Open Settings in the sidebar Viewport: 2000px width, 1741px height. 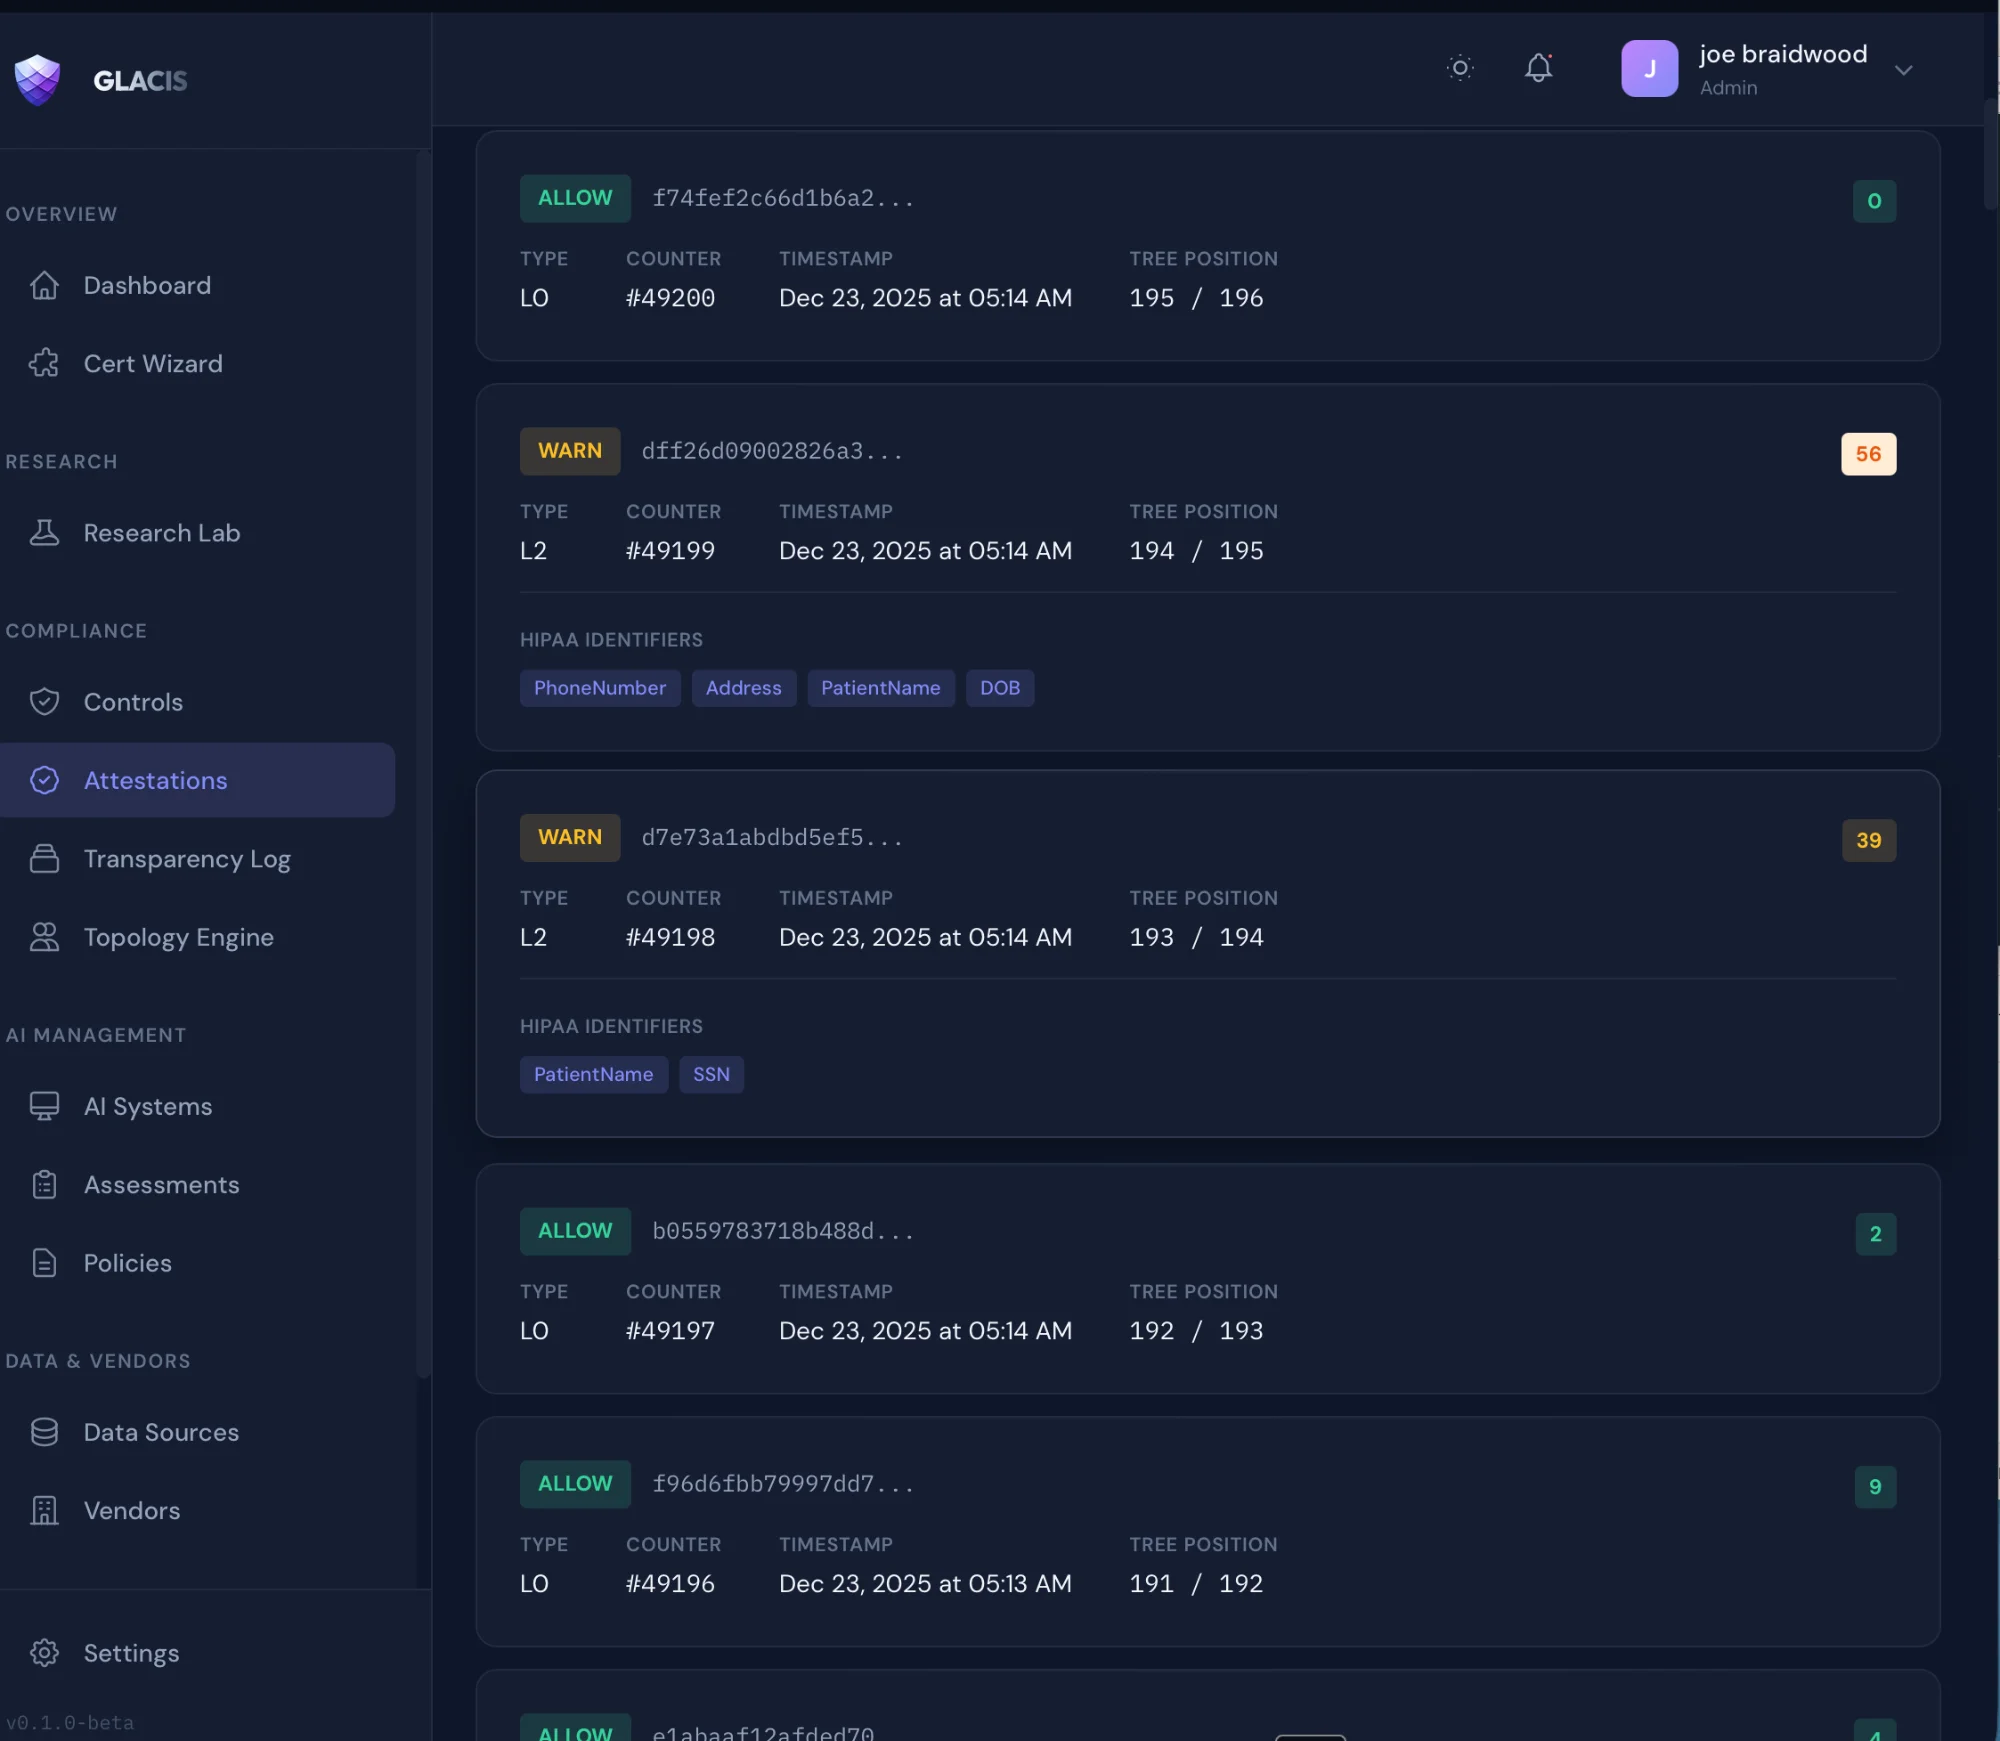pos(130,1653)
